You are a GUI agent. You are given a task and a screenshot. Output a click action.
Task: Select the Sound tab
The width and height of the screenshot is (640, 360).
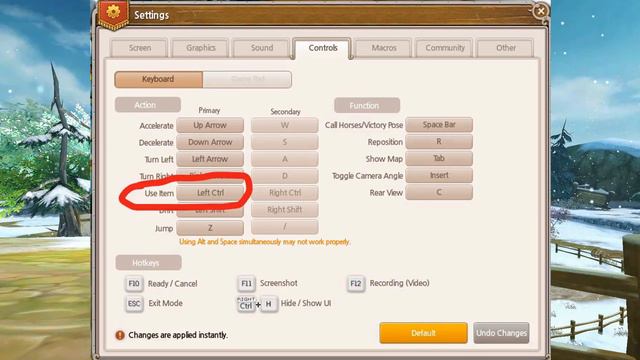(x=262, y=48)
